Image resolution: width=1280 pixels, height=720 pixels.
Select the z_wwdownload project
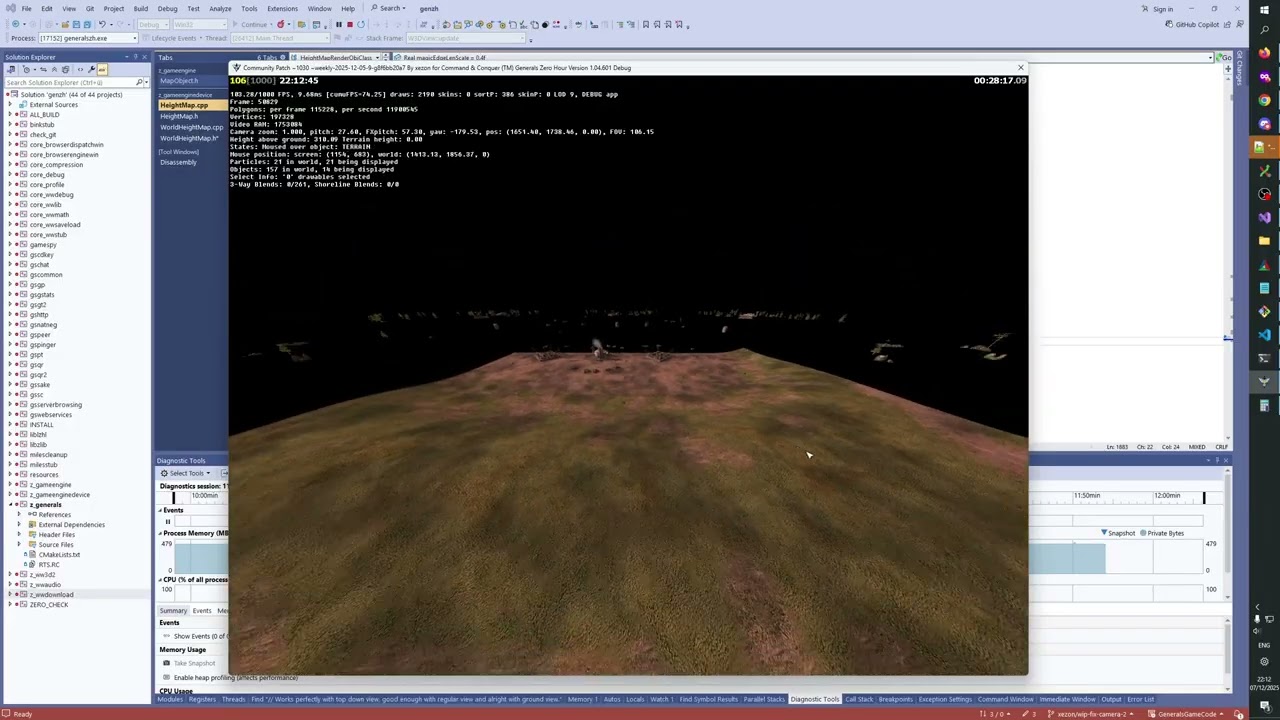[51, 595]
